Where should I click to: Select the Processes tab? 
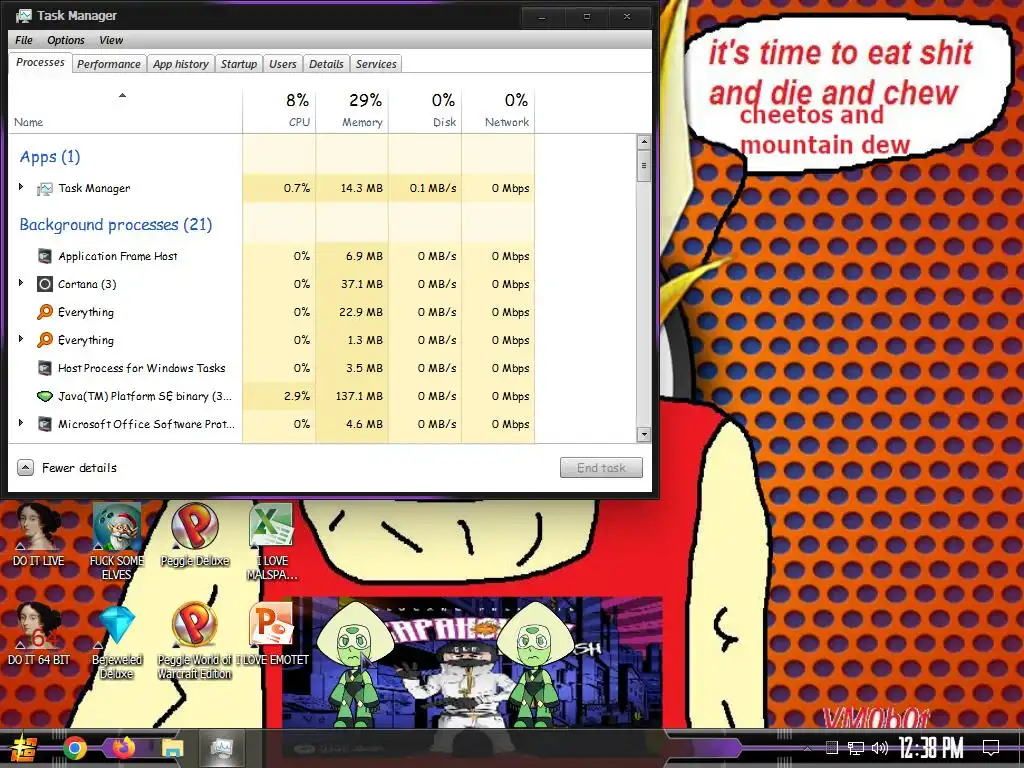(x=40, y=63)
